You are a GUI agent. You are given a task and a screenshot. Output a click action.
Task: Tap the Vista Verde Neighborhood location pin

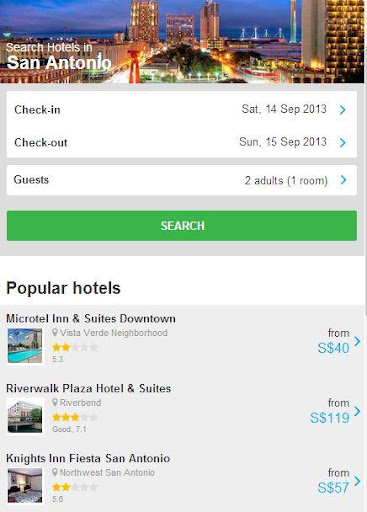click(55, 333)
